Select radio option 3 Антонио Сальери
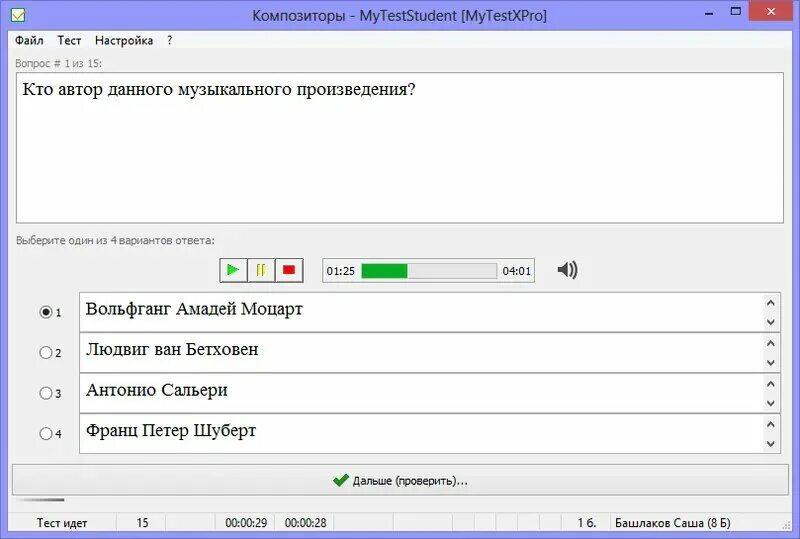 [46, 393]
